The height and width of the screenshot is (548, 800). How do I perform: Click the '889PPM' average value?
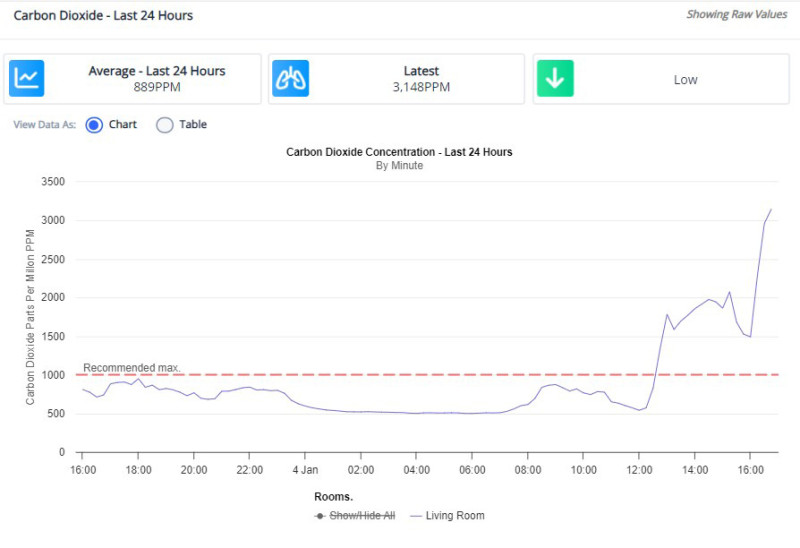157,87
